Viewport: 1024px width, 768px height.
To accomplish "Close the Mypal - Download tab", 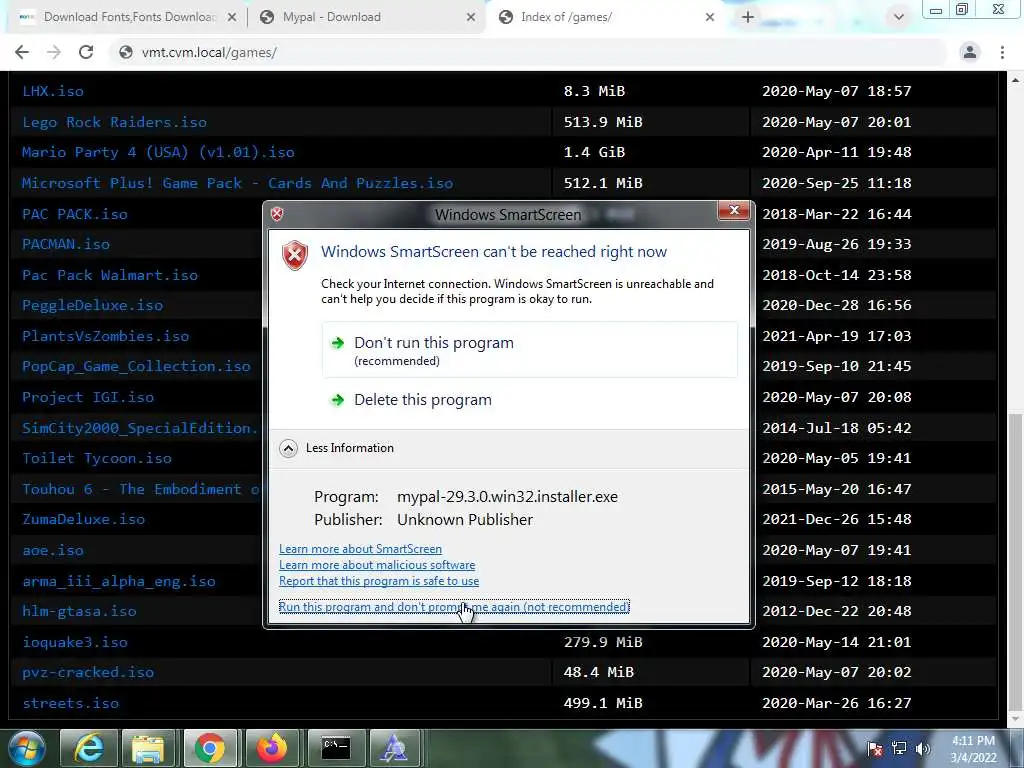I will pyautogui.click(x=471, y=17).
